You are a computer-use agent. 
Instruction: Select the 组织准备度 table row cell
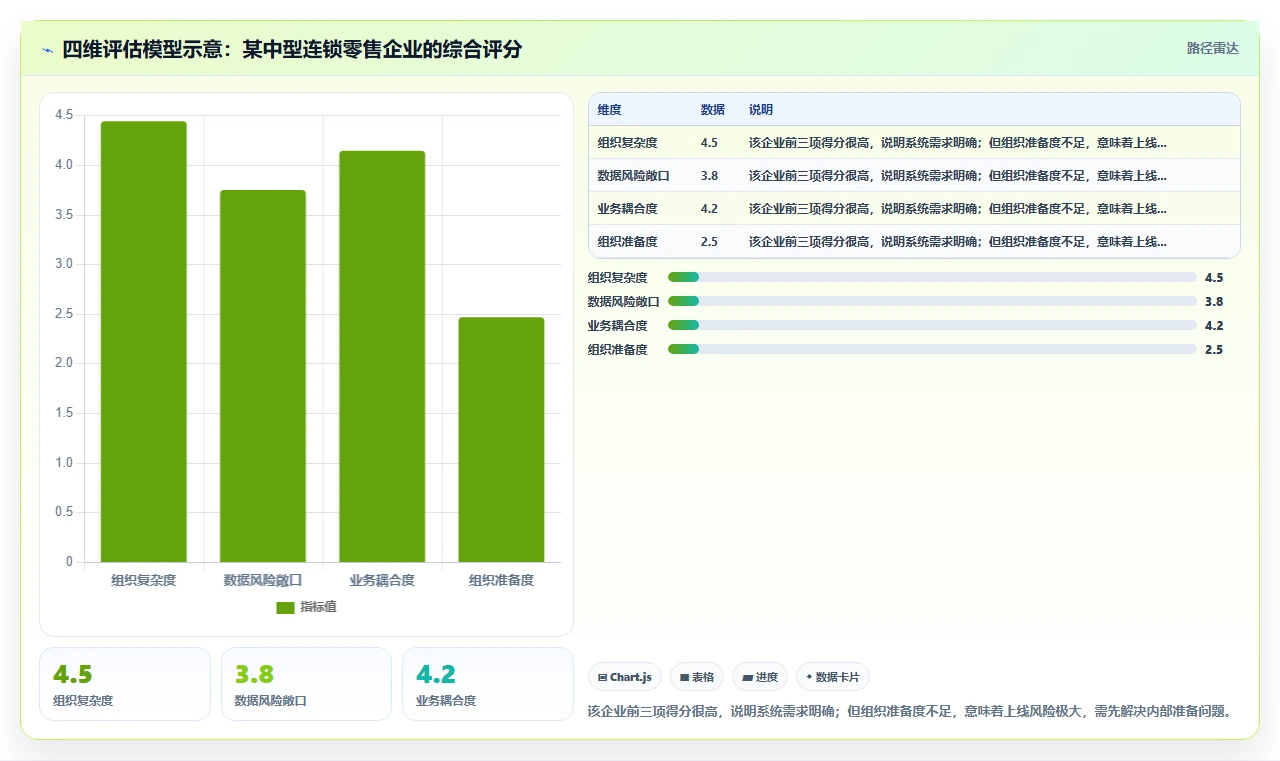pyautogui.click(x=627, y=242)
